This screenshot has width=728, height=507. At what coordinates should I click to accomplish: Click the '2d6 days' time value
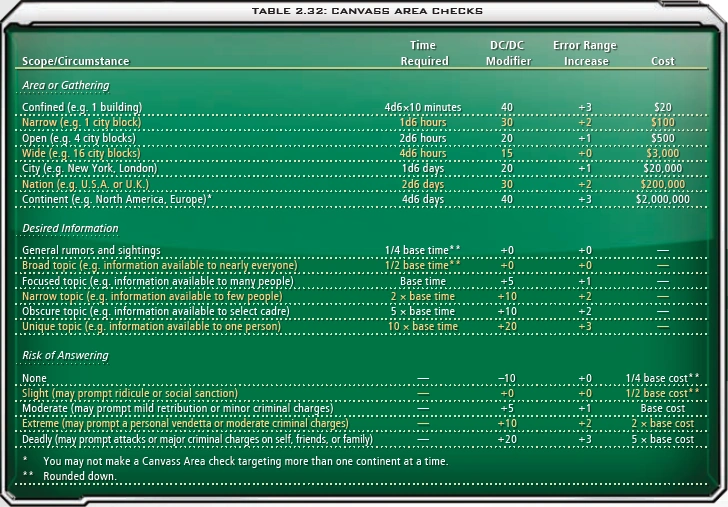pyautogui.click(x=423, y=184)
